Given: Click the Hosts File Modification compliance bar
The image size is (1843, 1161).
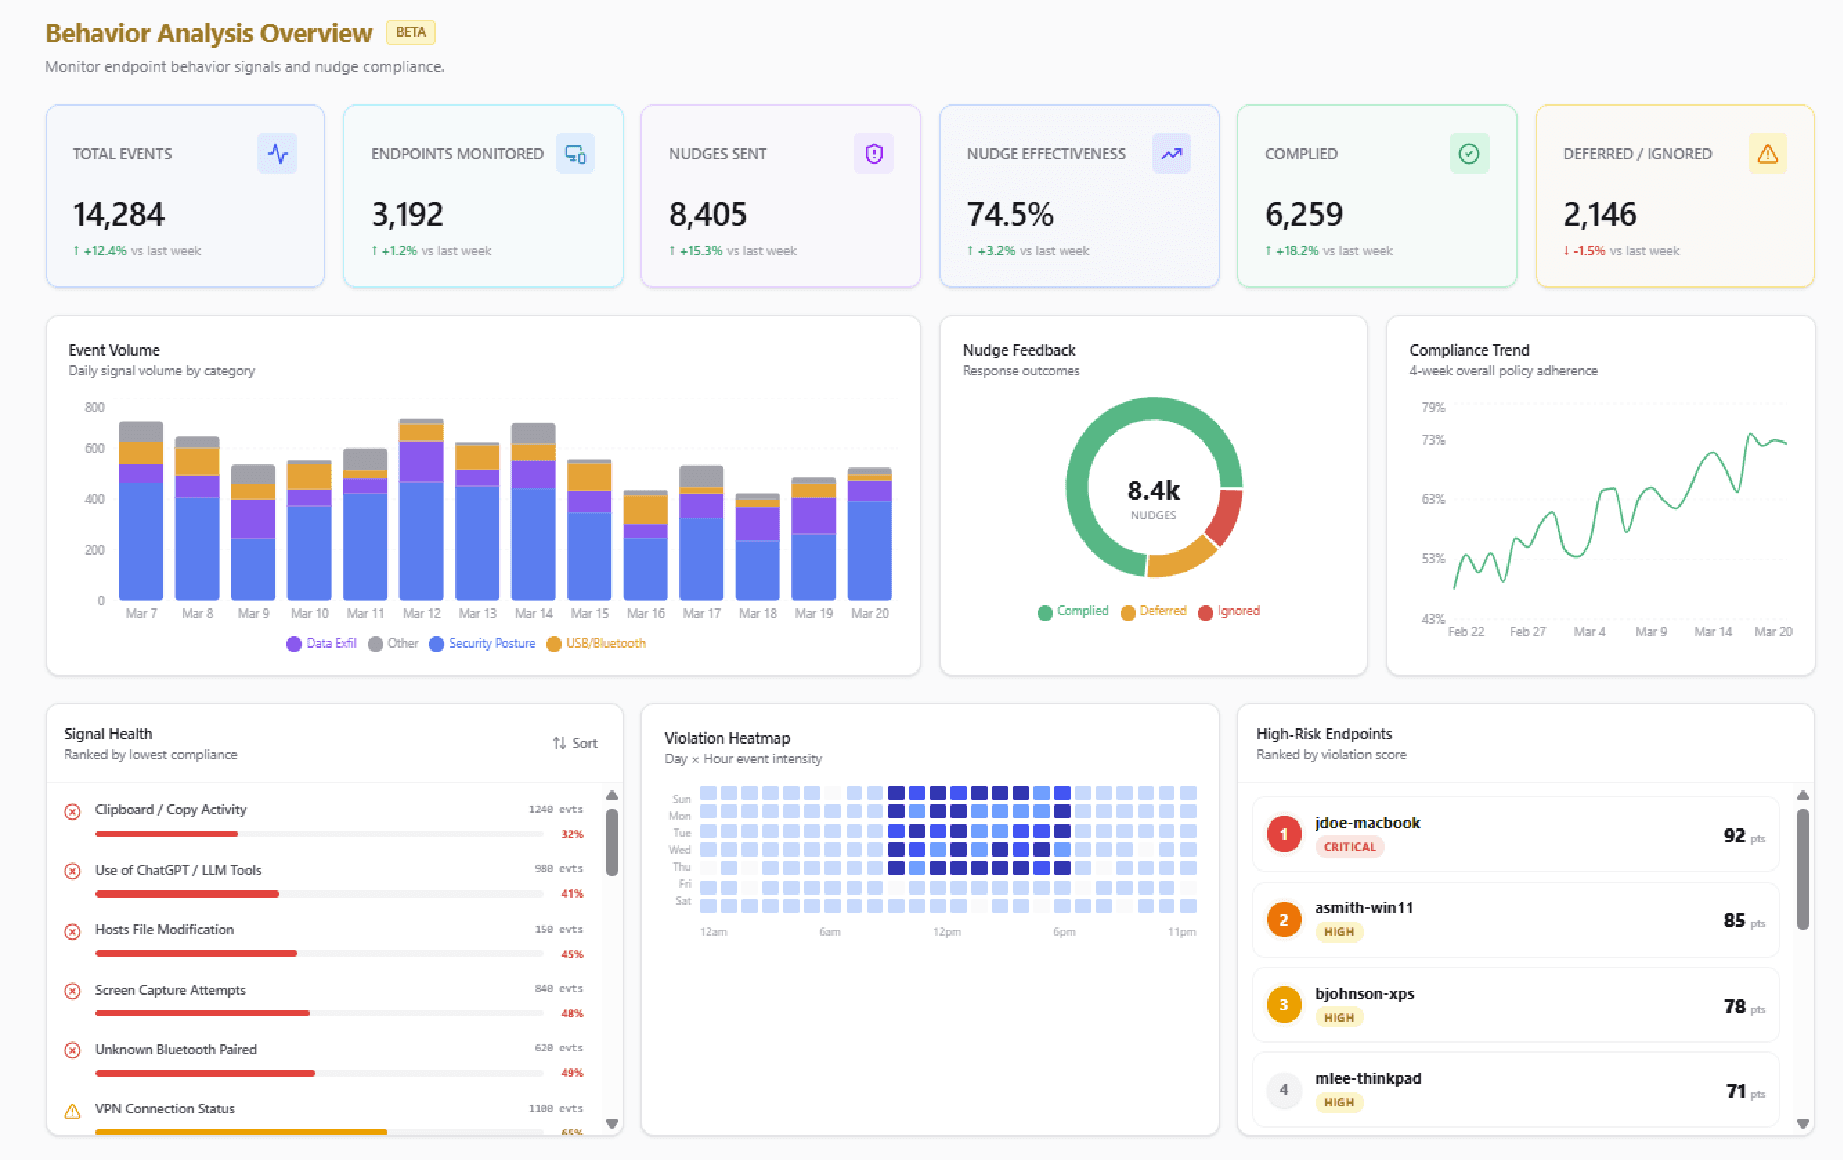Looking at the screenshot, I should (x=320, y=954).
